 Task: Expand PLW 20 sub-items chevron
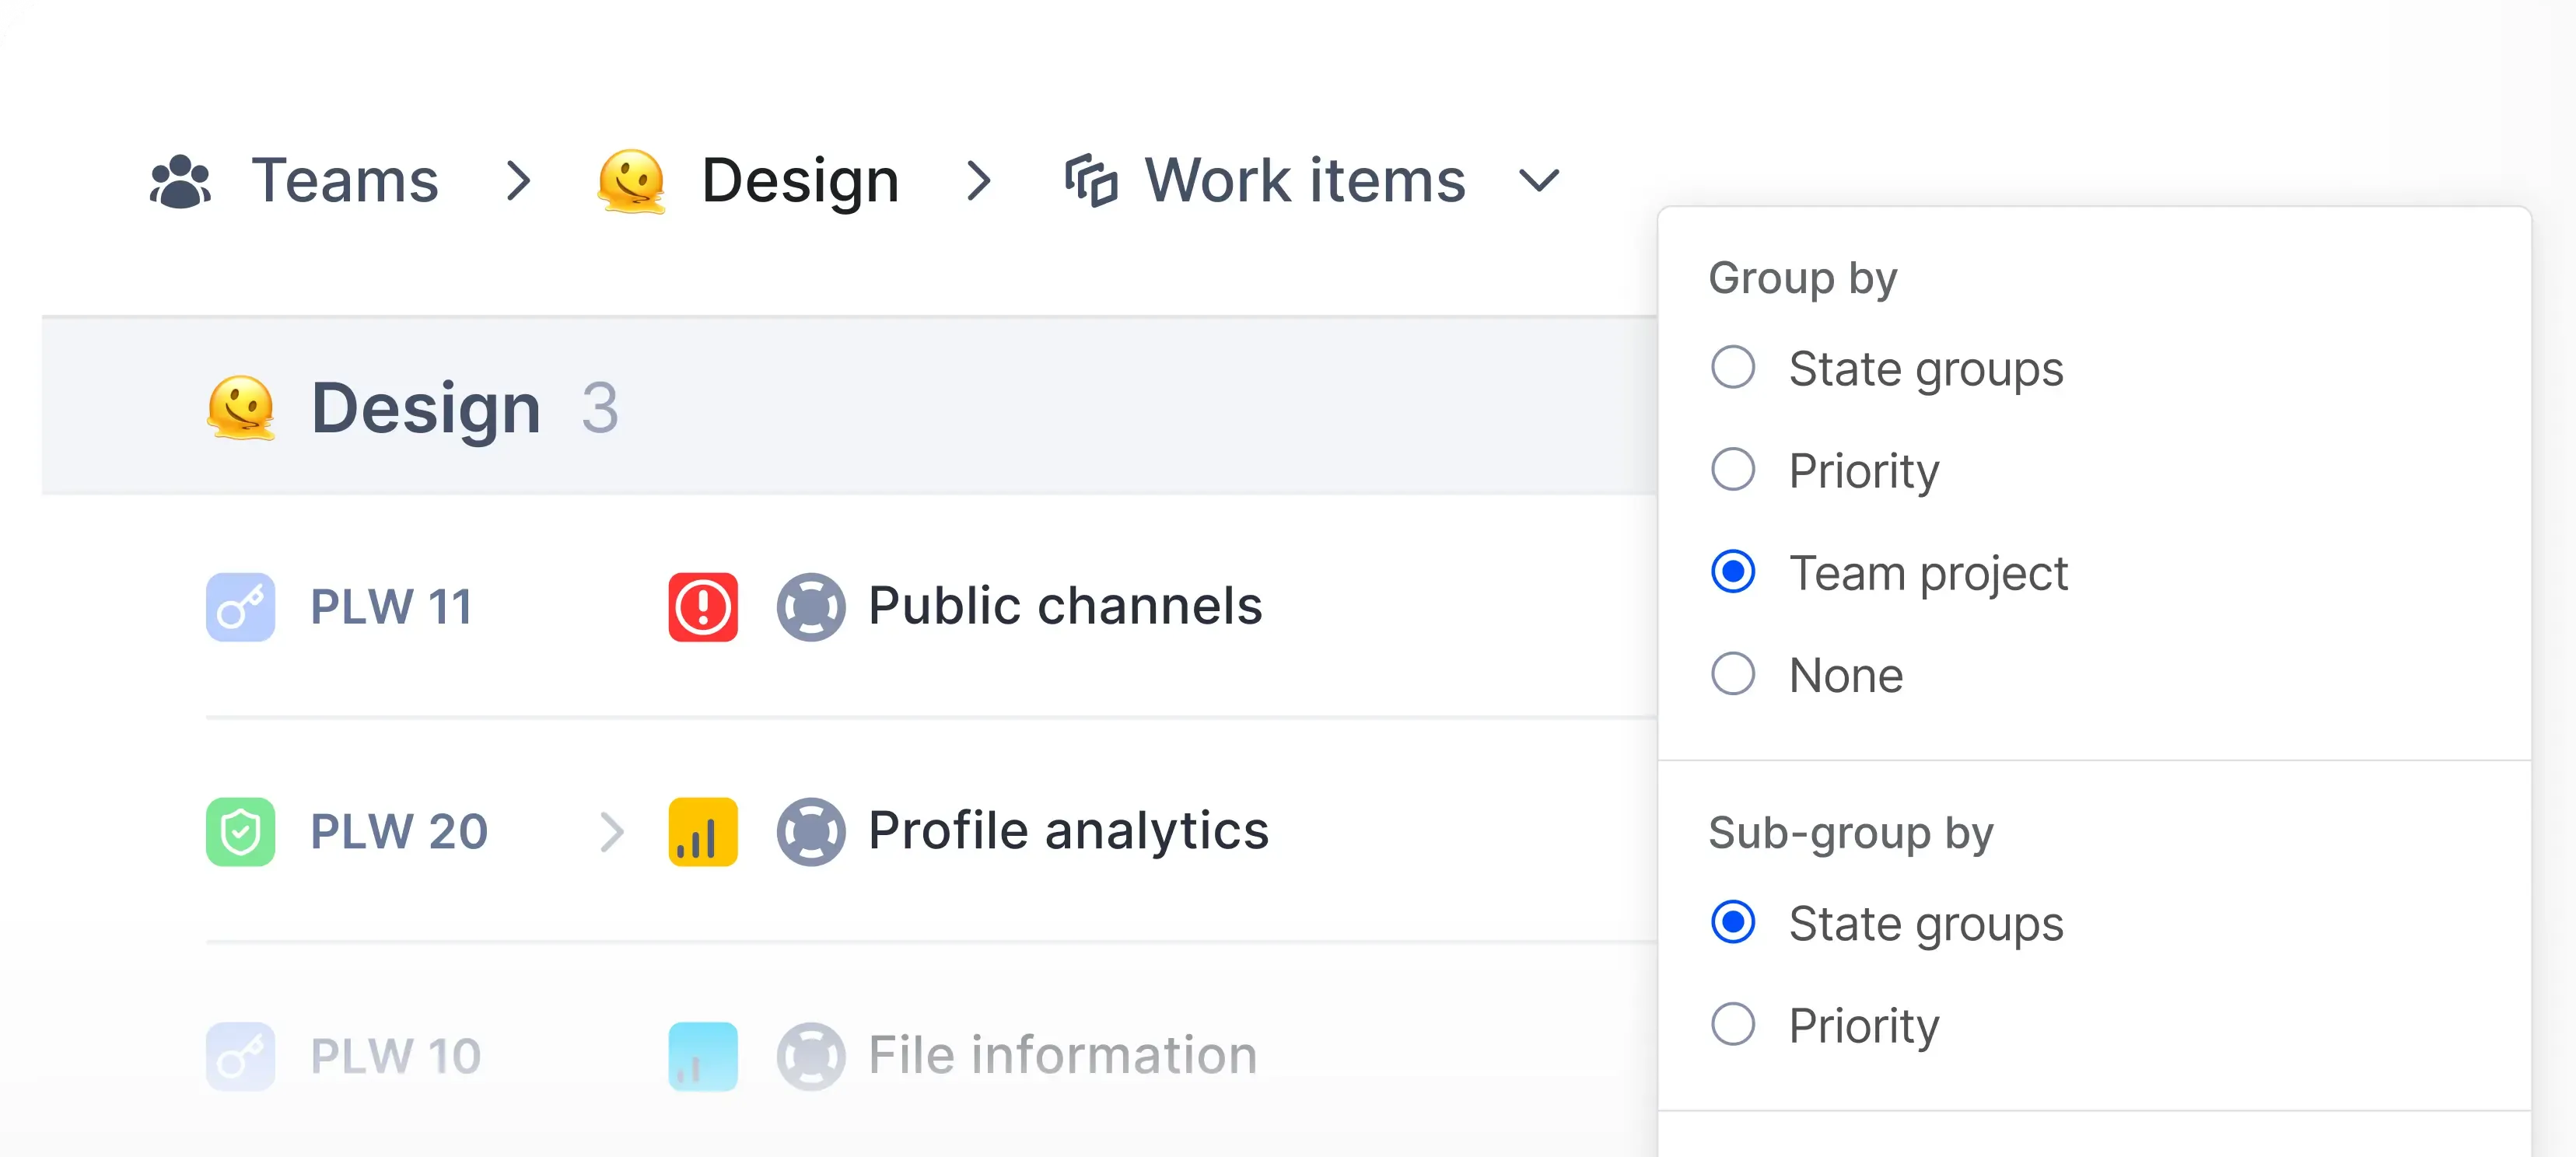tap(612, 831)
